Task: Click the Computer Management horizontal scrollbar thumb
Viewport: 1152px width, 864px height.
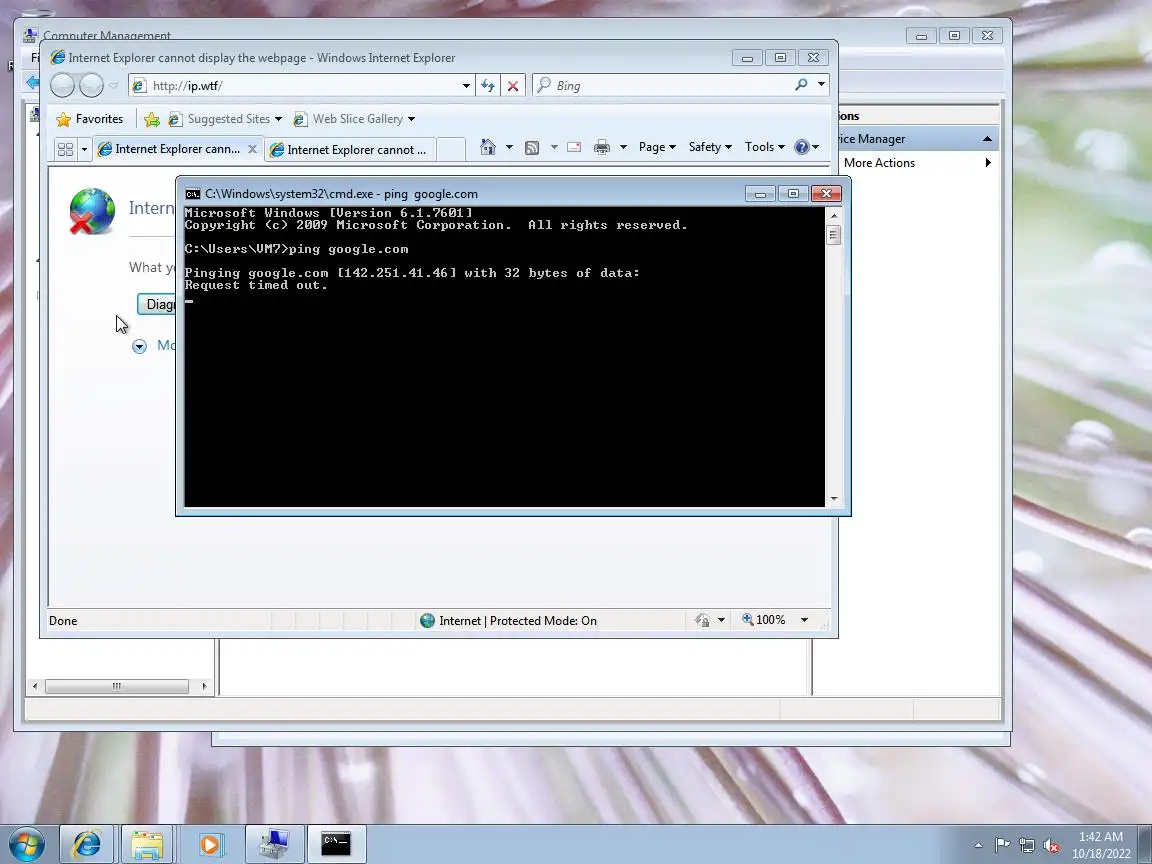Action: pos(117,686)
